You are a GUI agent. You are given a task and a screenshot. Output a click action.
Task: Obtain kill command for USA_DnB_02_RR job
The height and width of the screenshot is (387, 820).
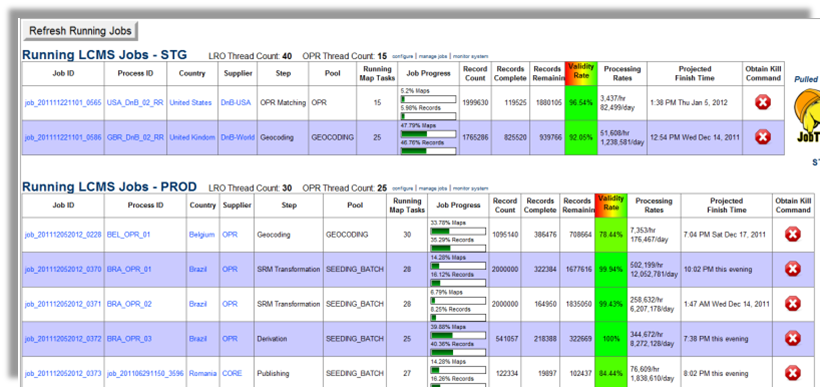pos(763,103)
